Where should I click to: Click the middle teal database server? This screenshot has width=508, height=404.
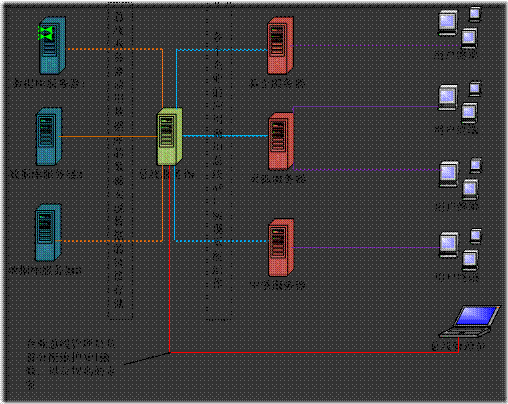(49, 136)
